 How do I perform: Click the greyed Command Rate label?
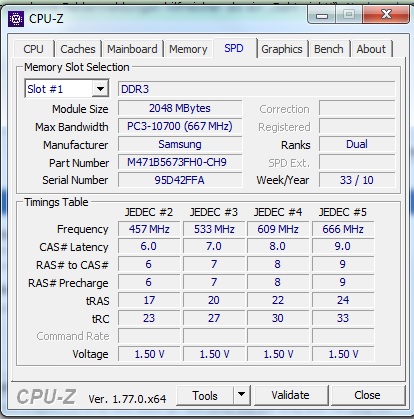[73, 336]
